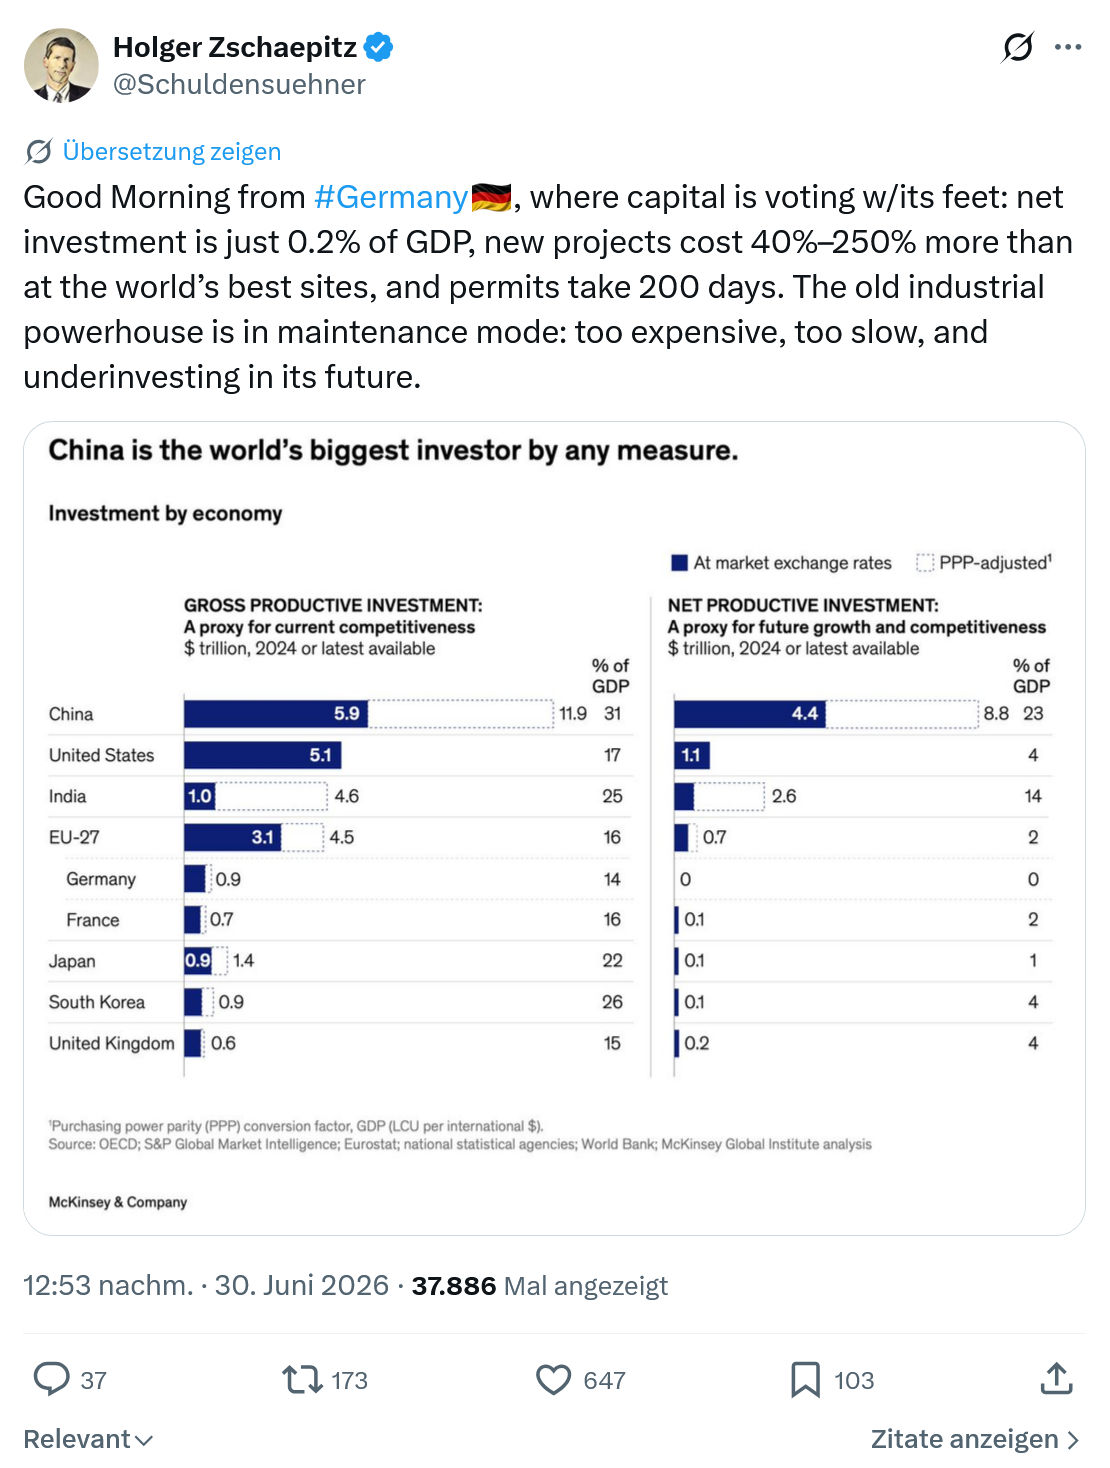
Task: Like the post with heart icon
Action: click(553, 1380)
